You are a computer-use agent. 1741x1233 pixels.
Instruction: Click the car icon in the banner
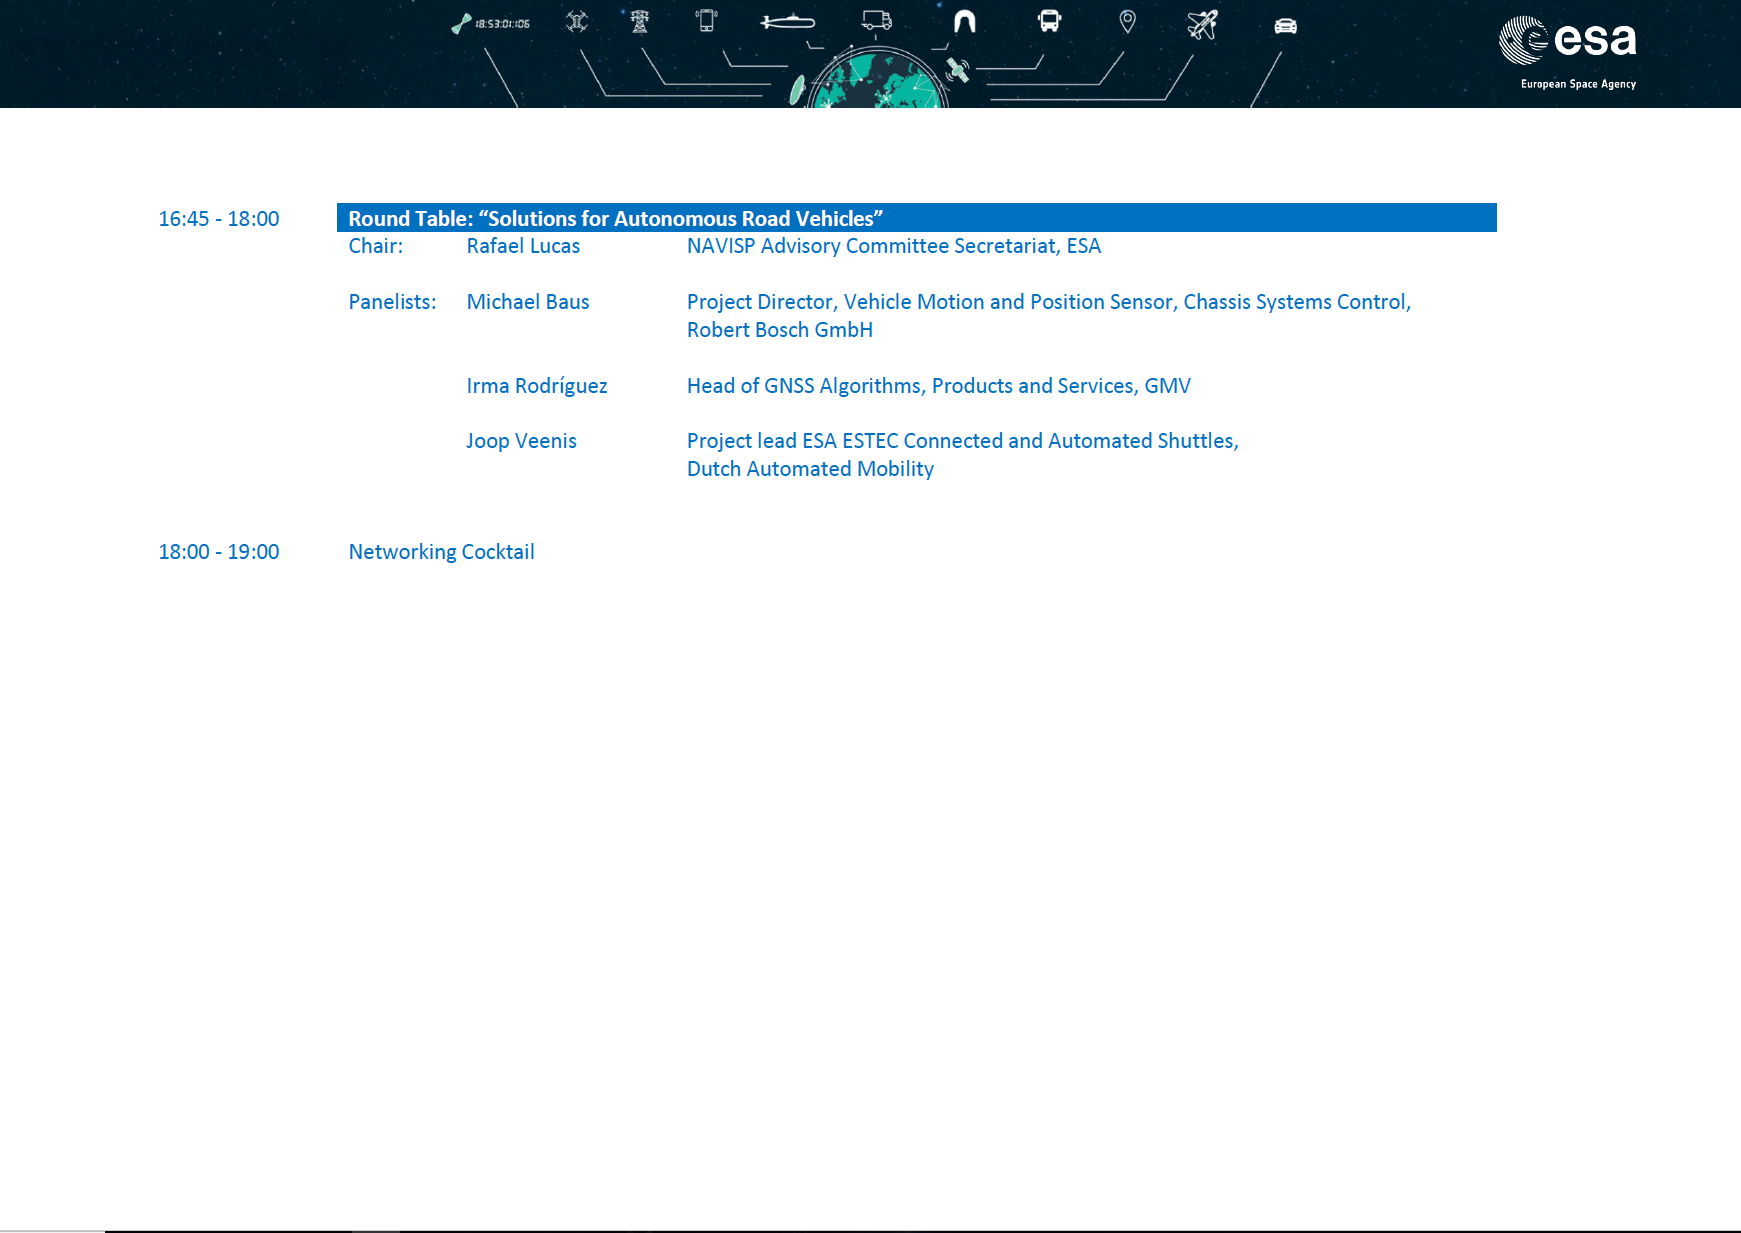pyautogui.click(x=1285, y=26)
